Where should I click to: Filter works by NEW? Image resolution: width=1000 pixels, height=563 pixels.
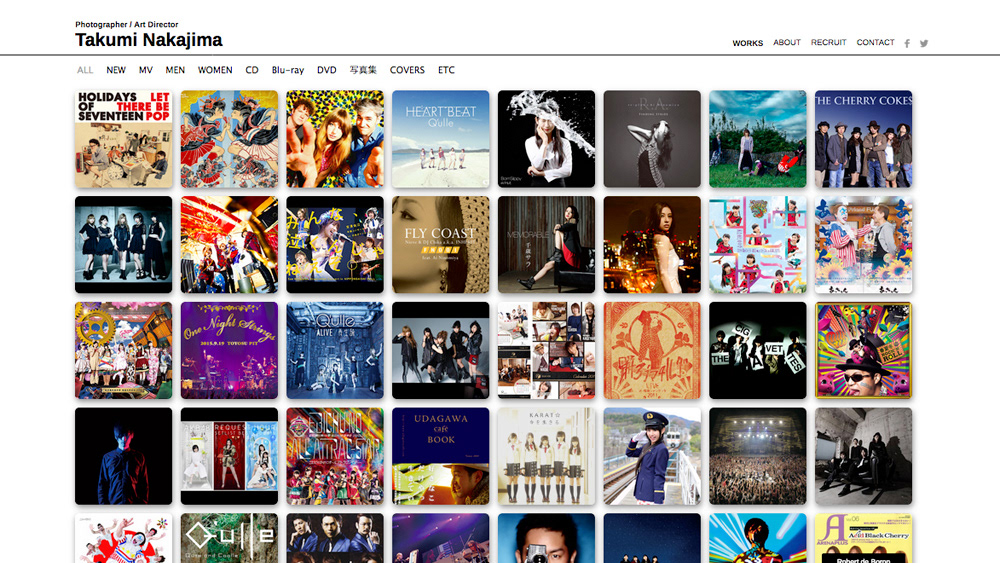(115, 70)
